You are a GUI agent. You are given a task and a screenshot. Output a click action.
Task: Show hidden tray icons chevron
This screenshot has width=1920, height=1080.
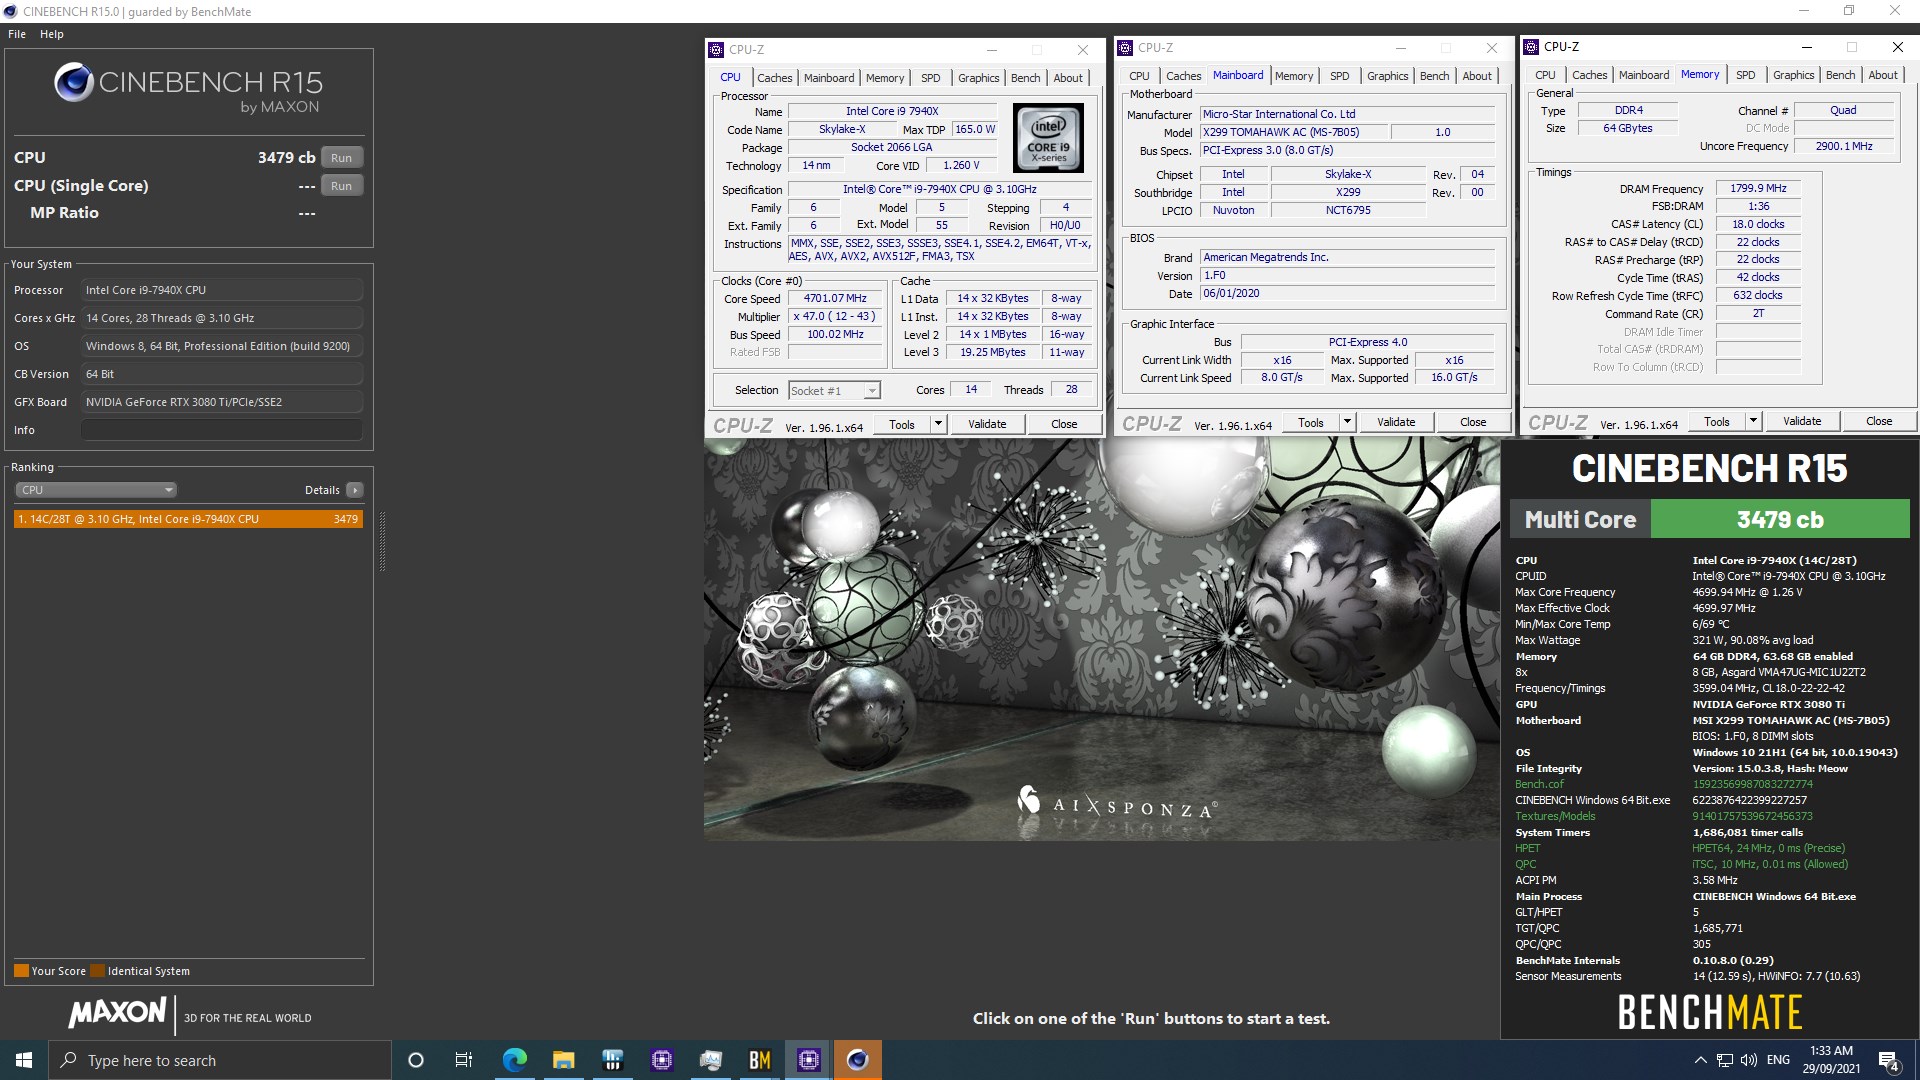[1700, 1060]
